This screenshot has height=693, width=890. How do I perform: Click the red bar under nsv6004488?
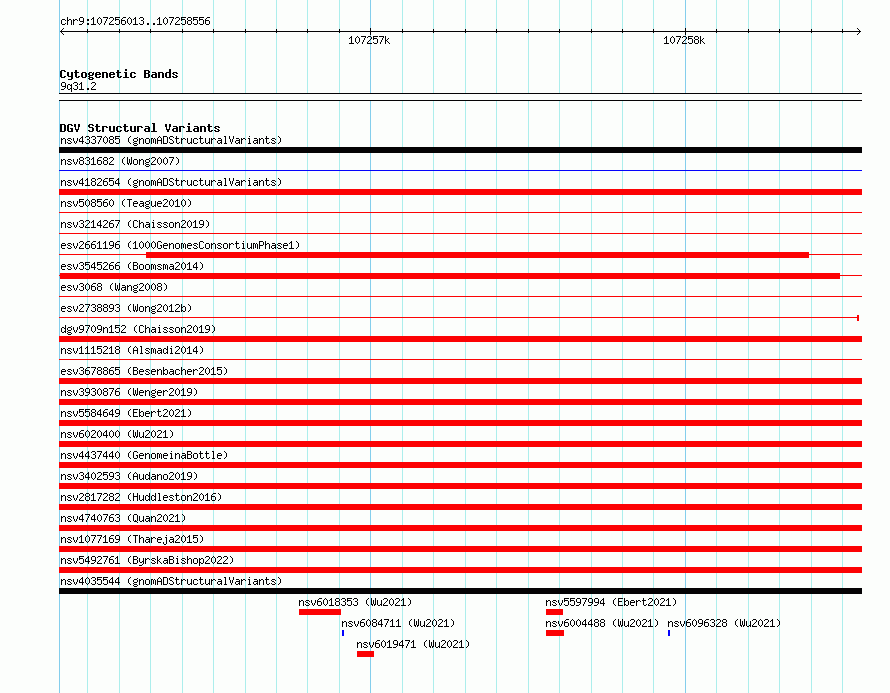pyautogui.click(x=555, y=633)
